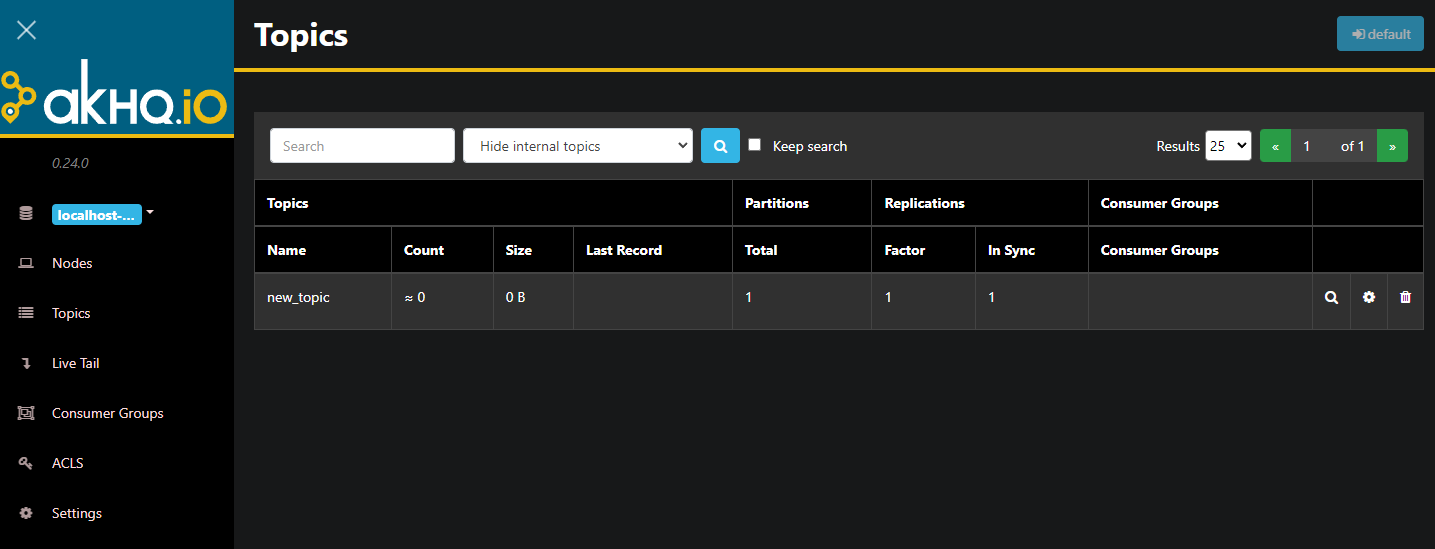Click the blue search magnifier button
This screenshot has width=1435, height=549.
coord(720,146)
